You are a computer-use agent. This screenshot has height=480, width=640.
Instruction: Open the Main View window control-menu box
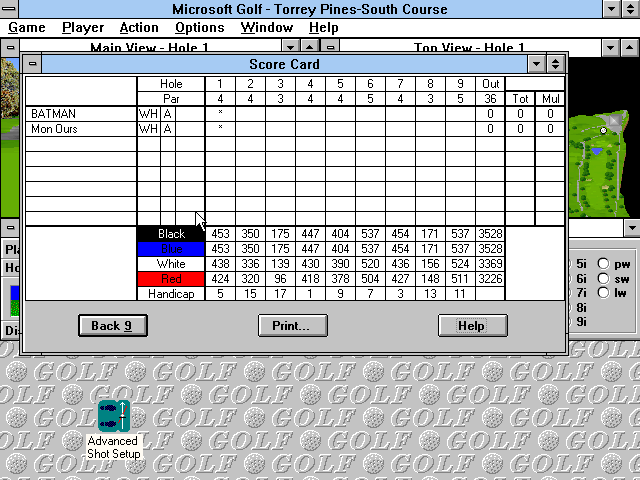click(10, 47)
